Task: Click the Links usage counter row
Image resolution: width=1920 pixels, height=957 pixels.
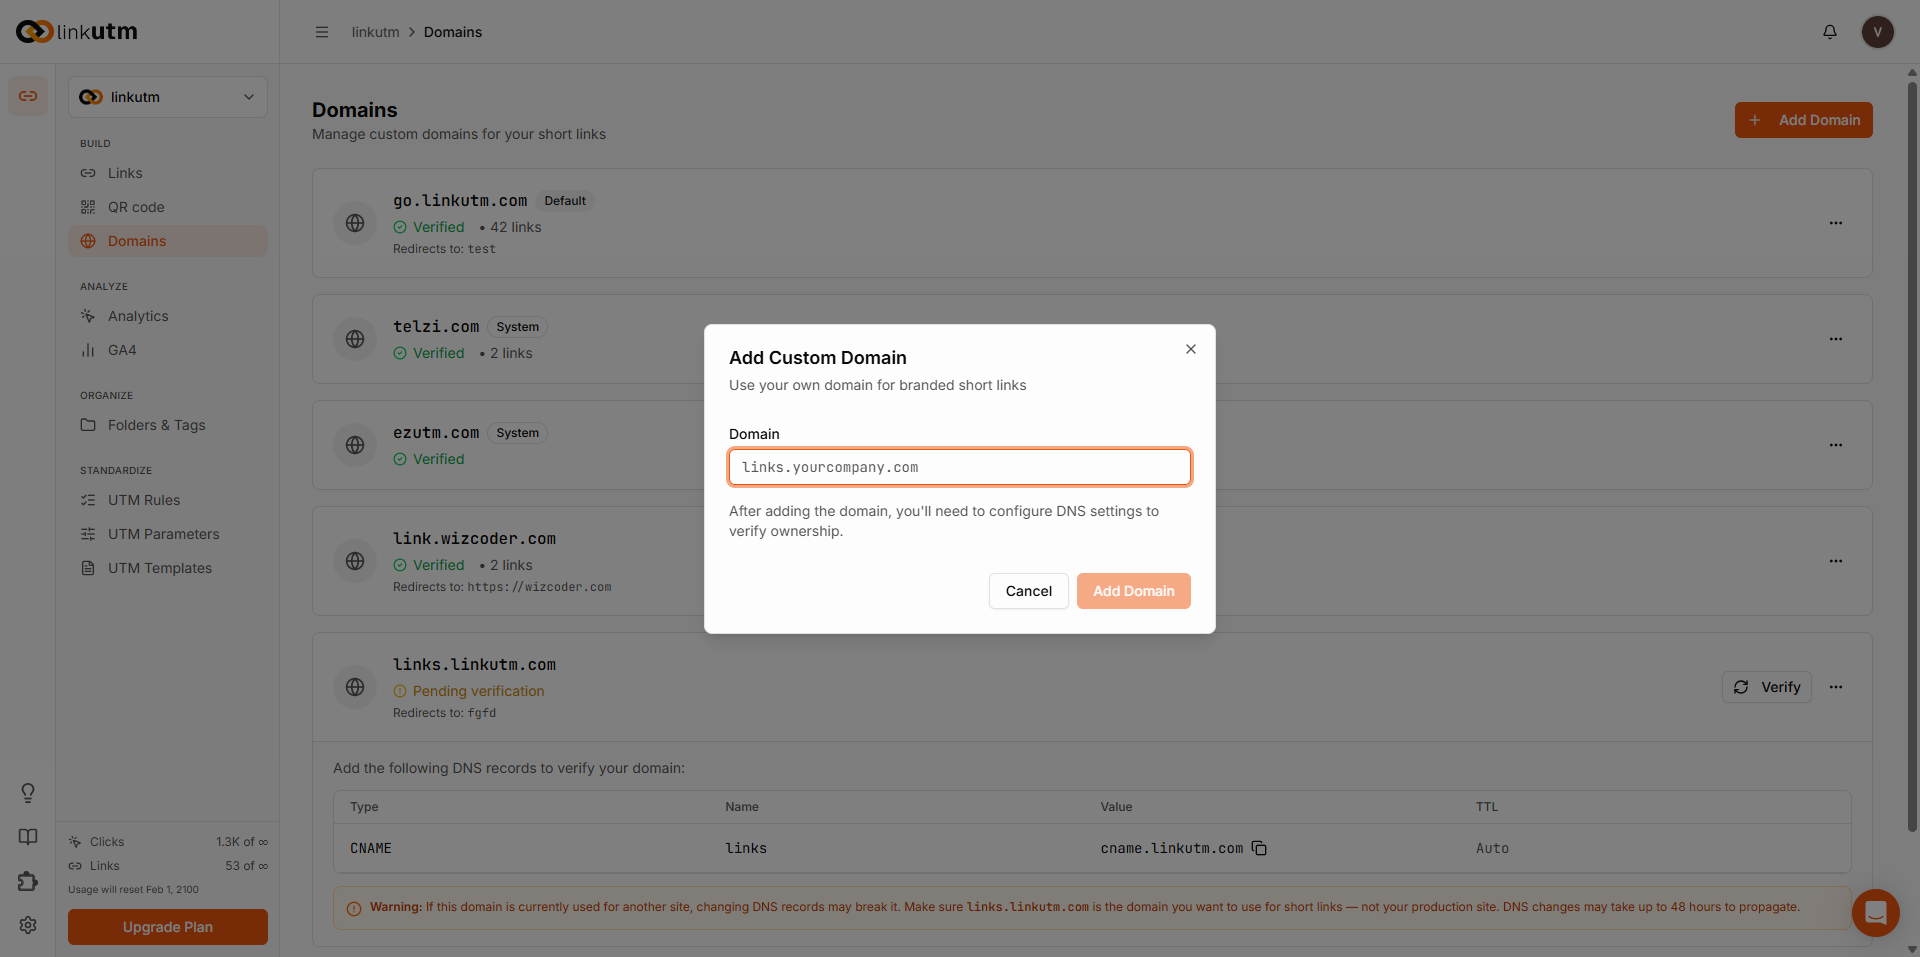Action: click(168, 866)
